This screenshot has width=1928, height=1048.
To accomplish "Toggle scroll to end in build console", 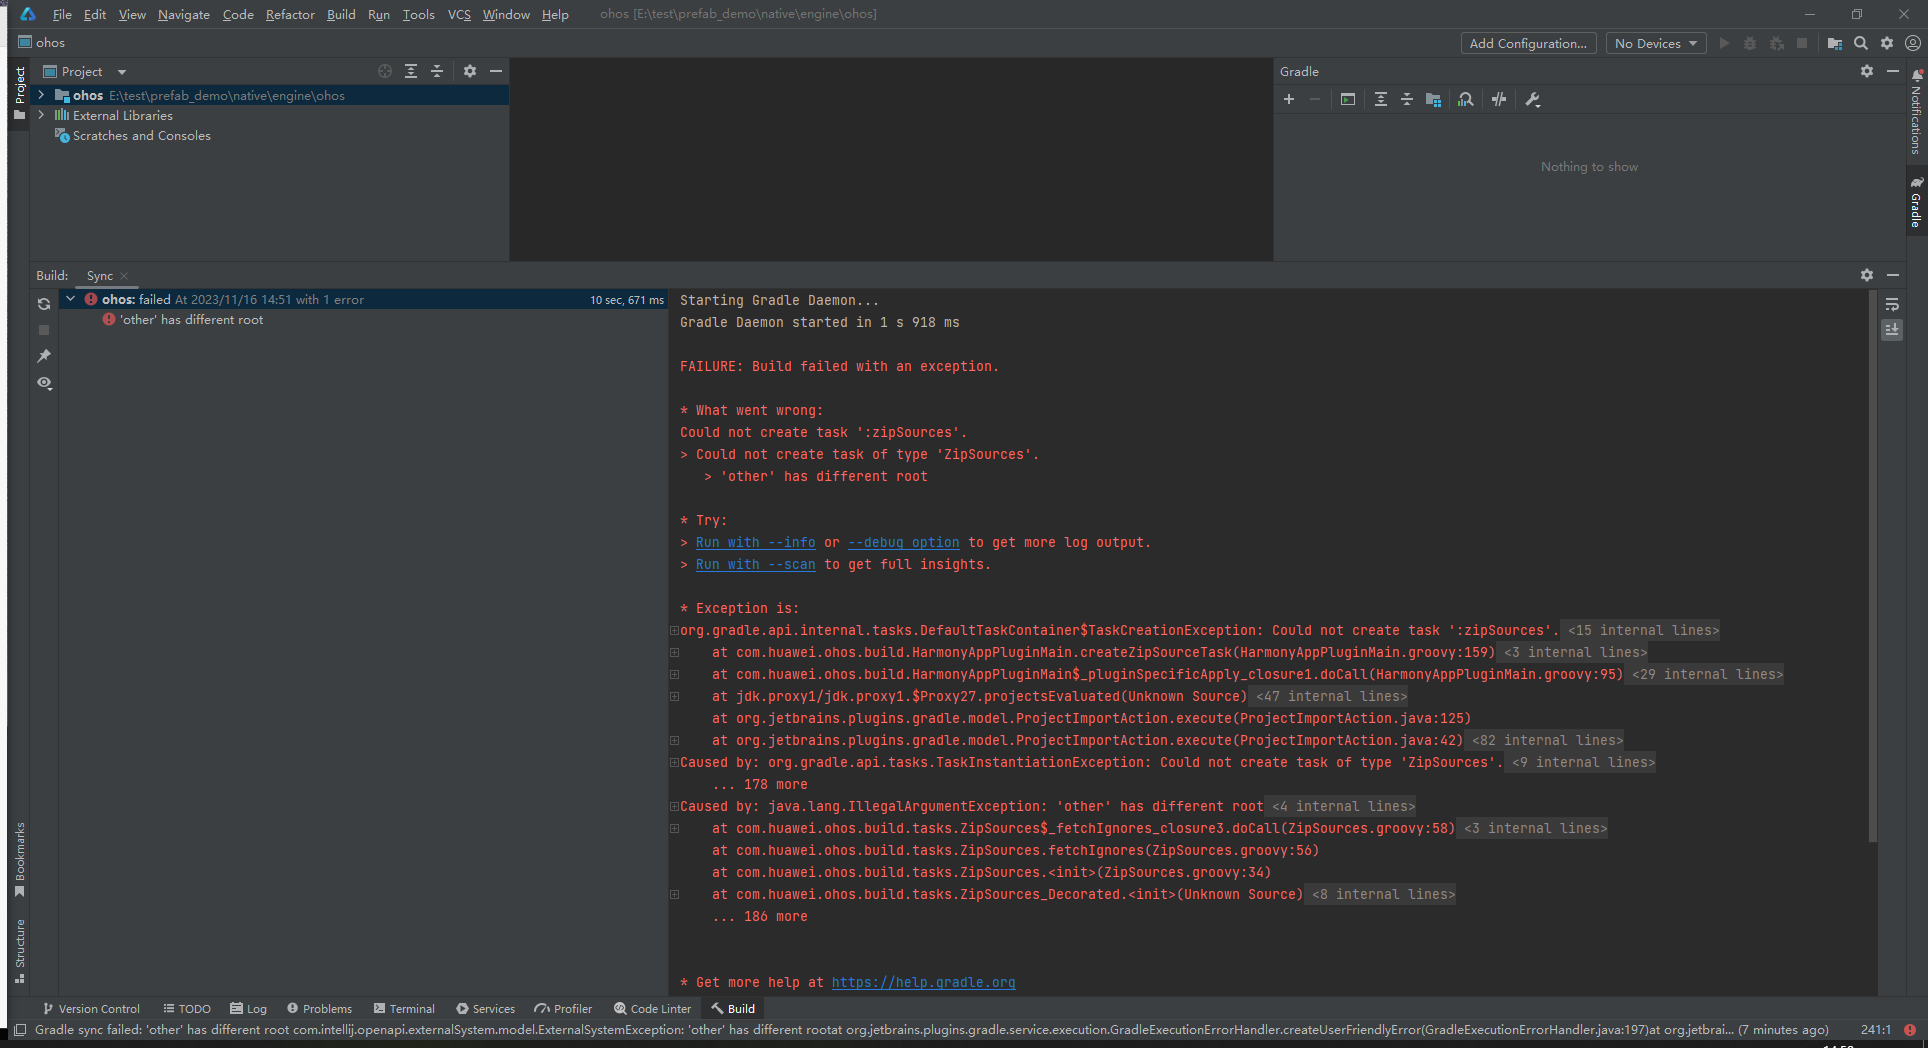I will (x=1892, y=329).
